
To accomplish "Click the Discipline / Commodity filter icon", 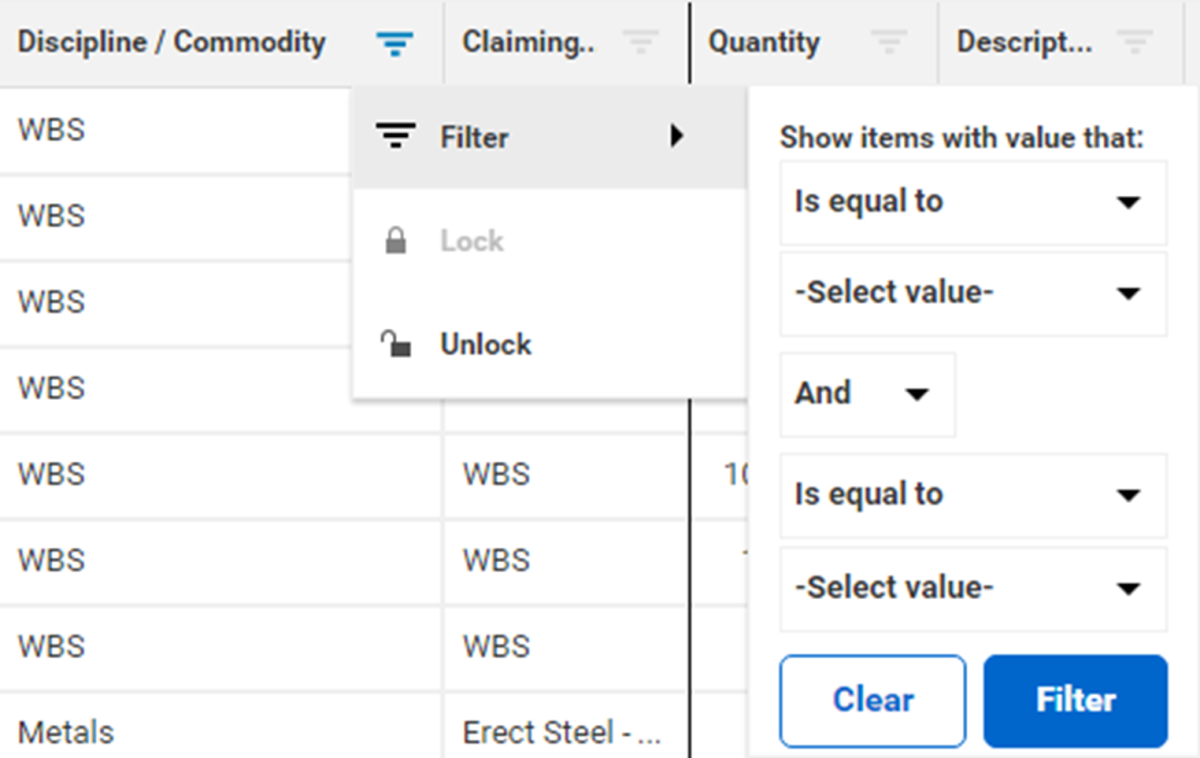I will [395, 43].
